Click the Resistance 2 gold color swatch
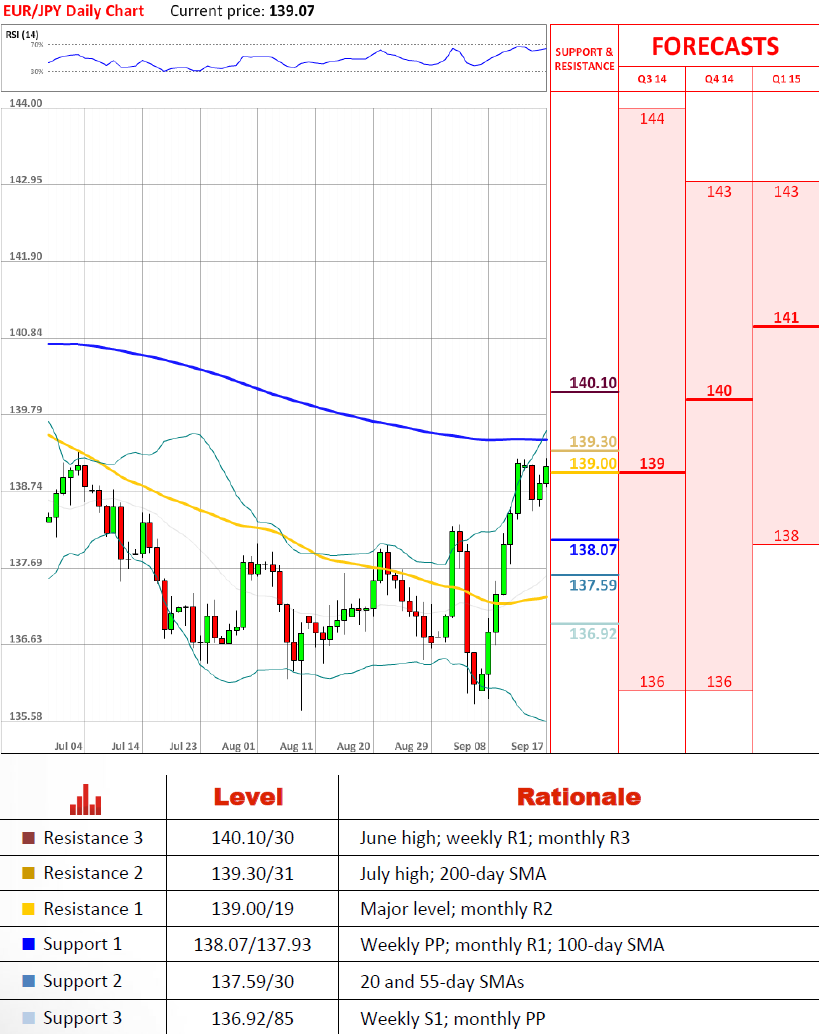The height and width of the screenshot is (1034, 819). (x=28, y=873)
